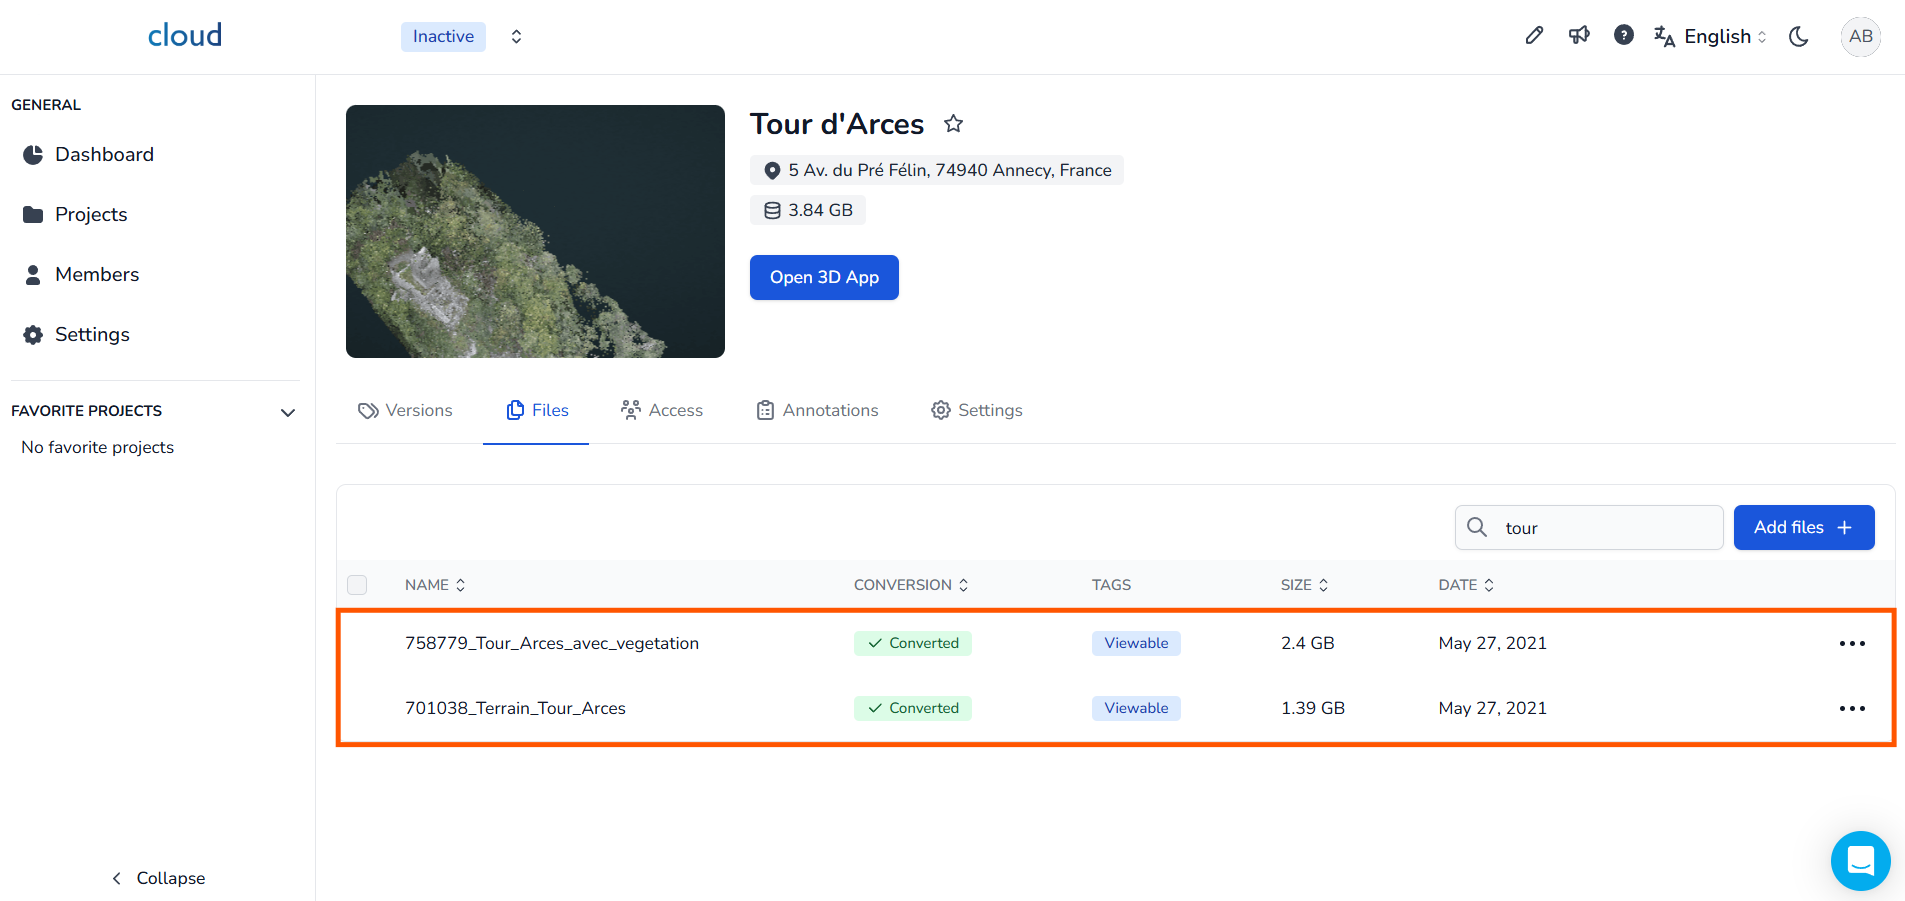Click the Add files button
1905x901 pixels.
pos(1803,527)
